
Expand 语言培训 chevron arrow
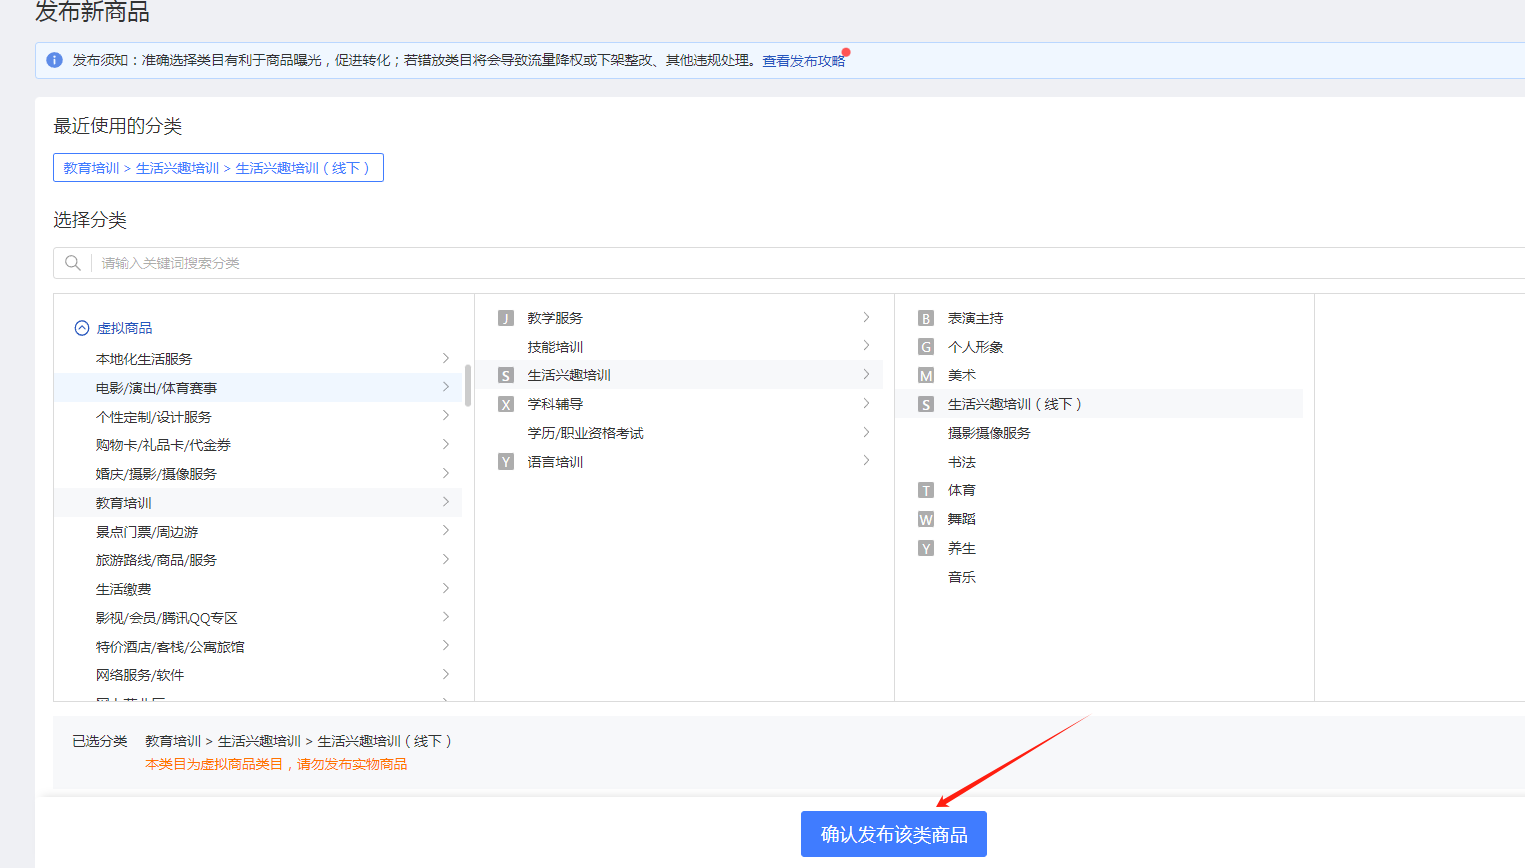pyautogui.click(x=866, y=461)
